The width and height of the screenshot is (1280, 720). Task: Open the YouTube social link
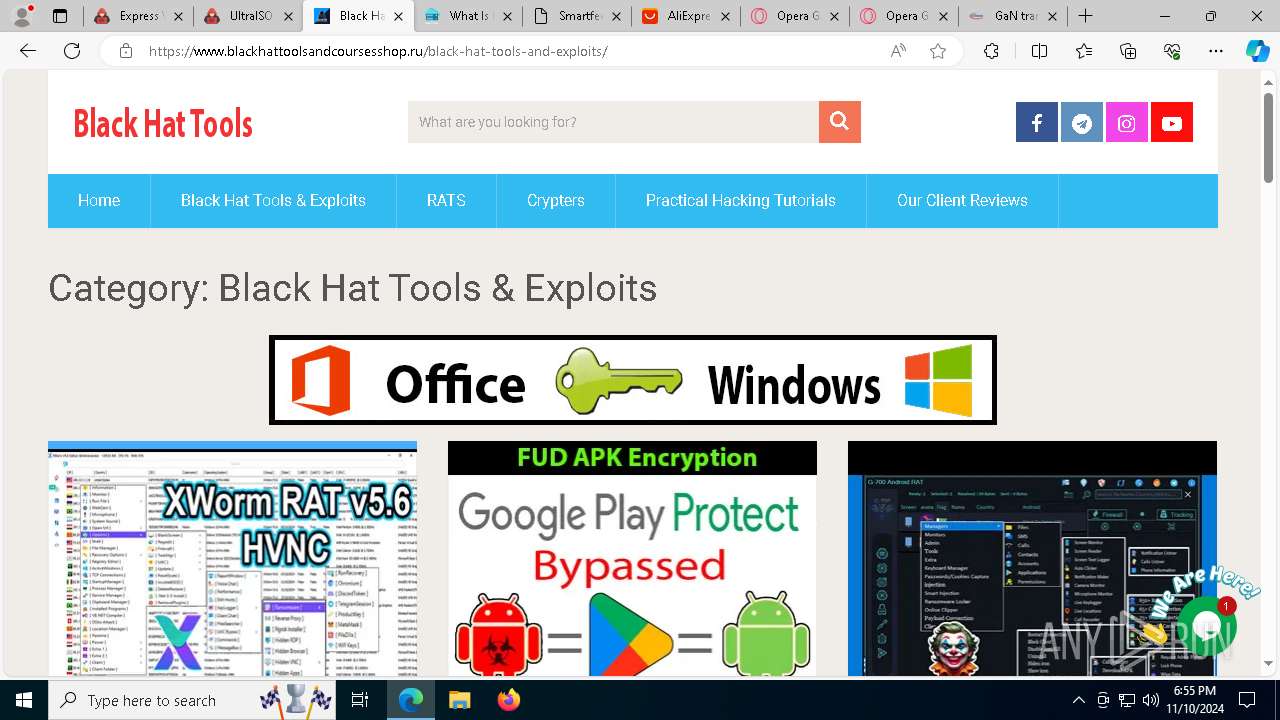tap(1172, 123)
